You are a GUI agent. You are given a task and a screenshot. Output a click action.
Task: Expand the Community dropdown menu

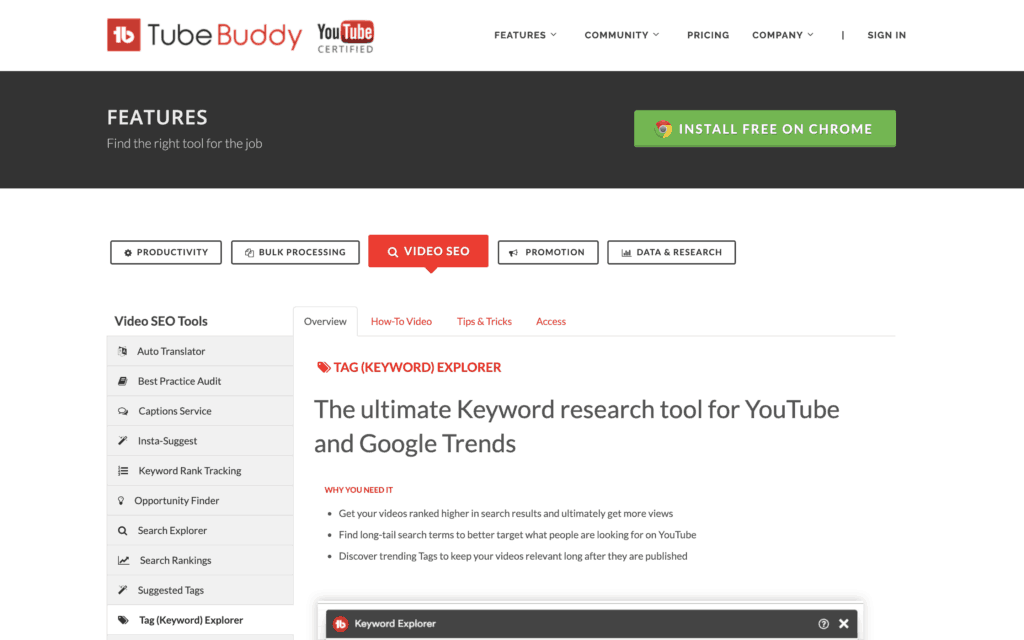click(x=622, y=35)
